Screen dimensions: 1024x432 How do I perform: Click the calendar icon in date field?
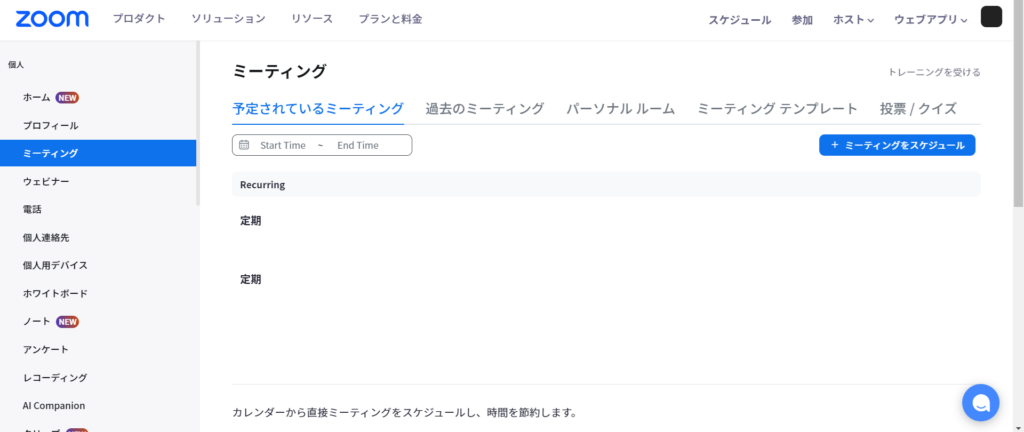244,145
